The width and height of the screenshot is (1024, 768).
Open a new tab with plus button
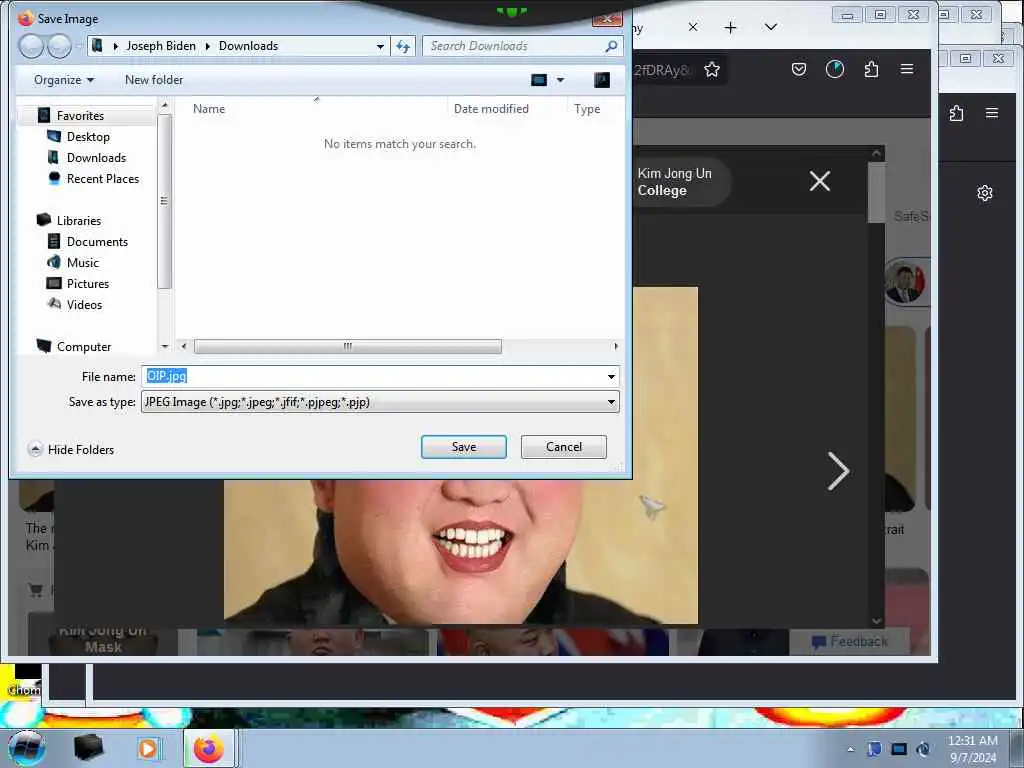point(730,27)
